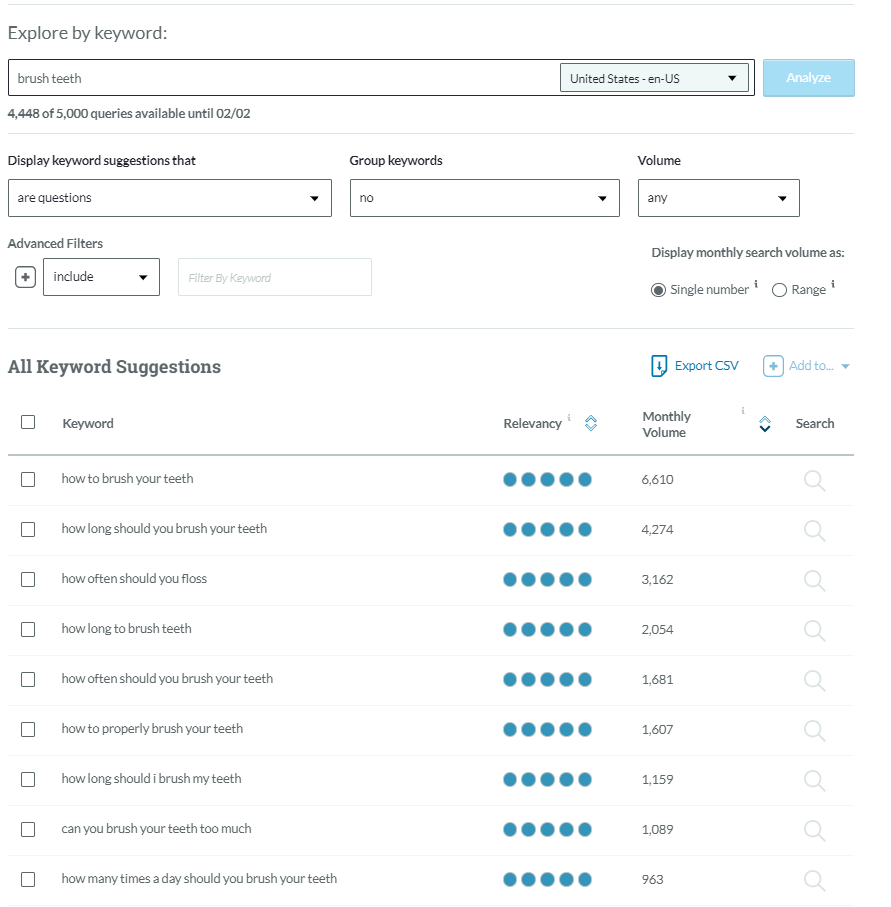
Task: Select the Range volume radio button
Action: pyautogui.click(x=779, y=290)
